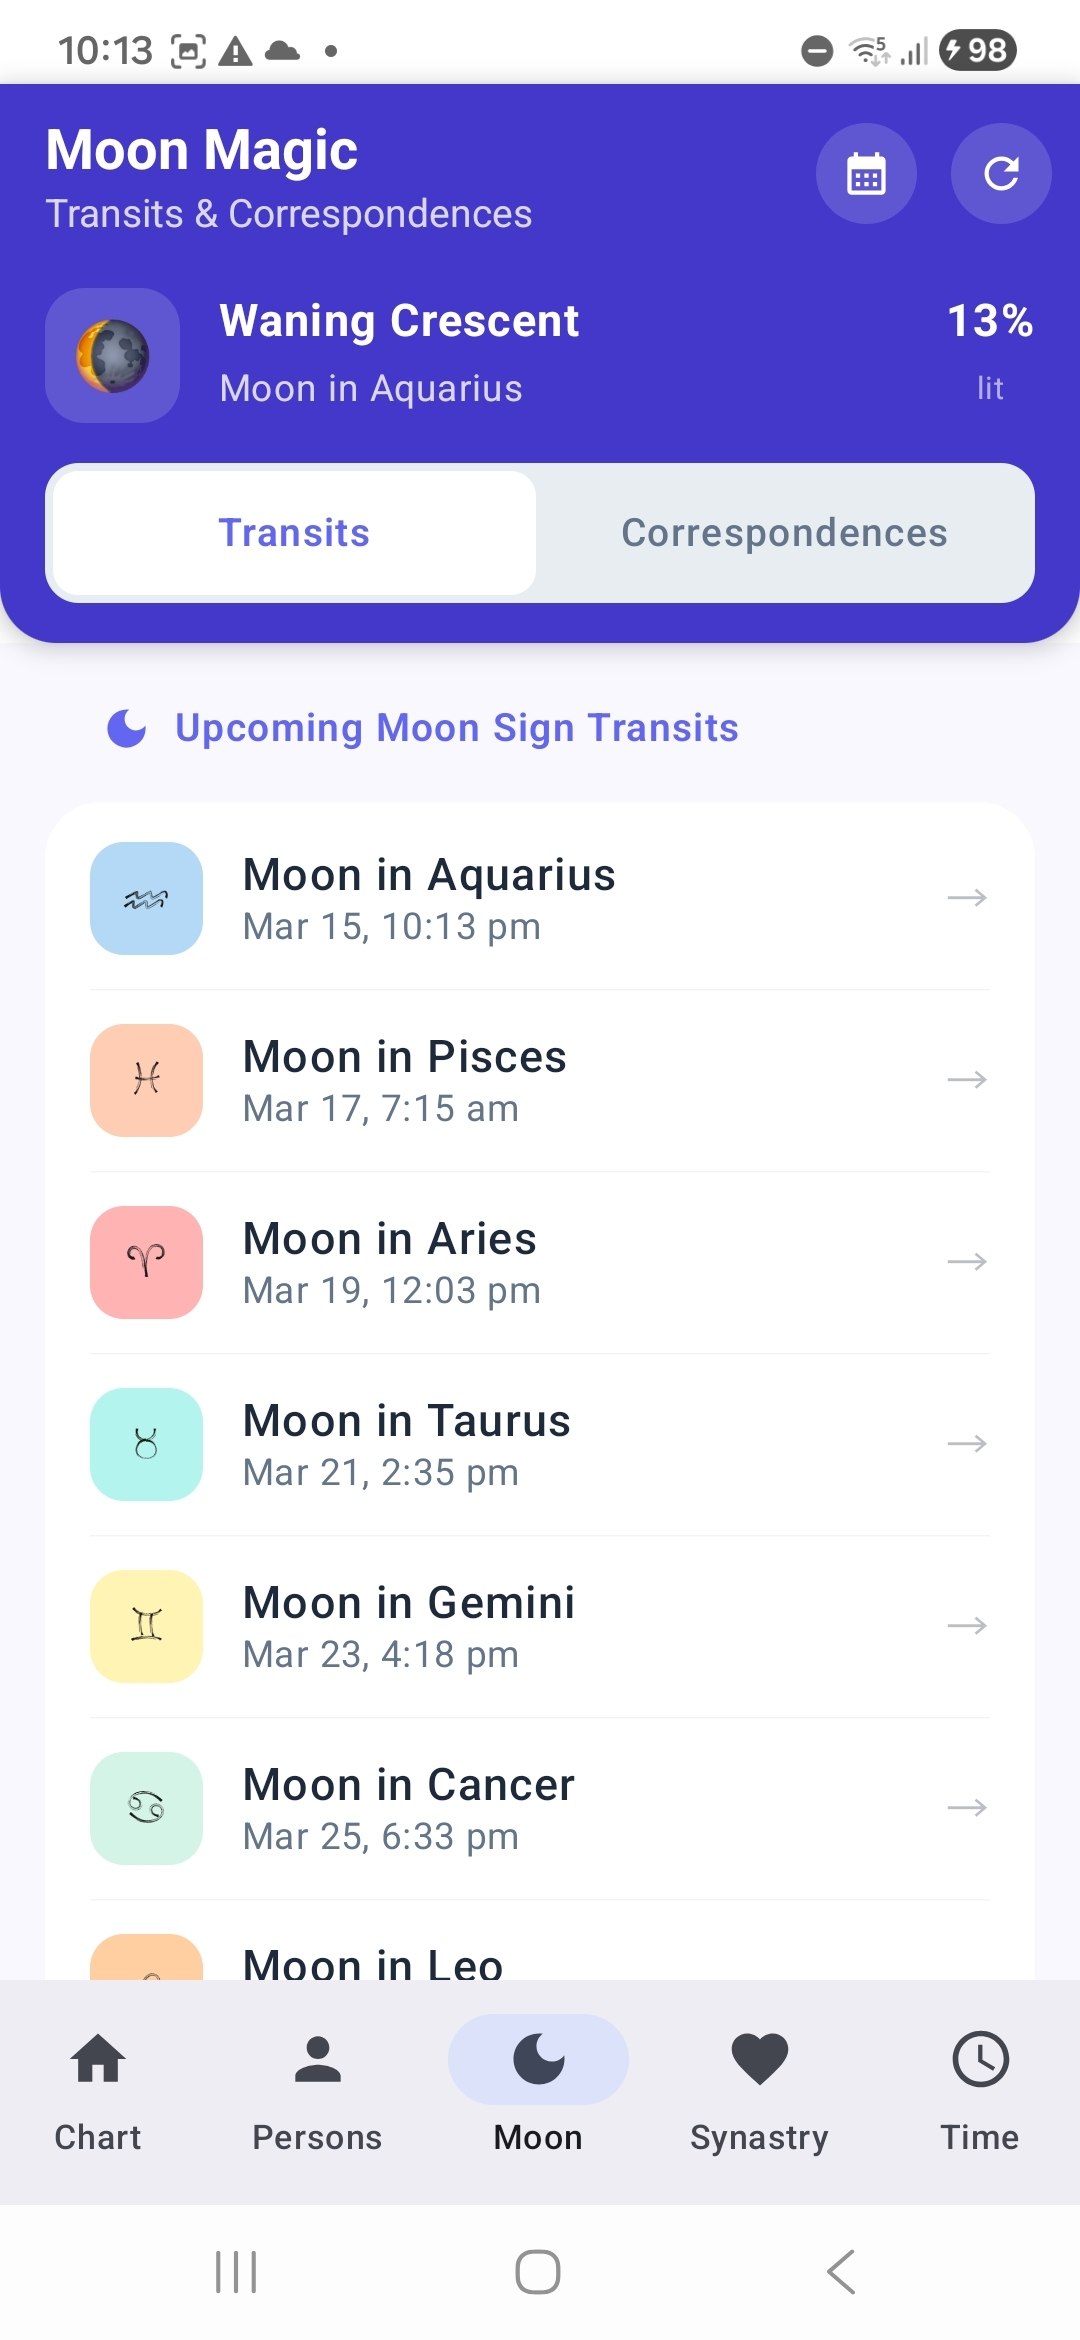Expand Moon in Aries arrow
This screenshot has height=2340, width=1080.
pyautogui.click(x=966, y=1262)
